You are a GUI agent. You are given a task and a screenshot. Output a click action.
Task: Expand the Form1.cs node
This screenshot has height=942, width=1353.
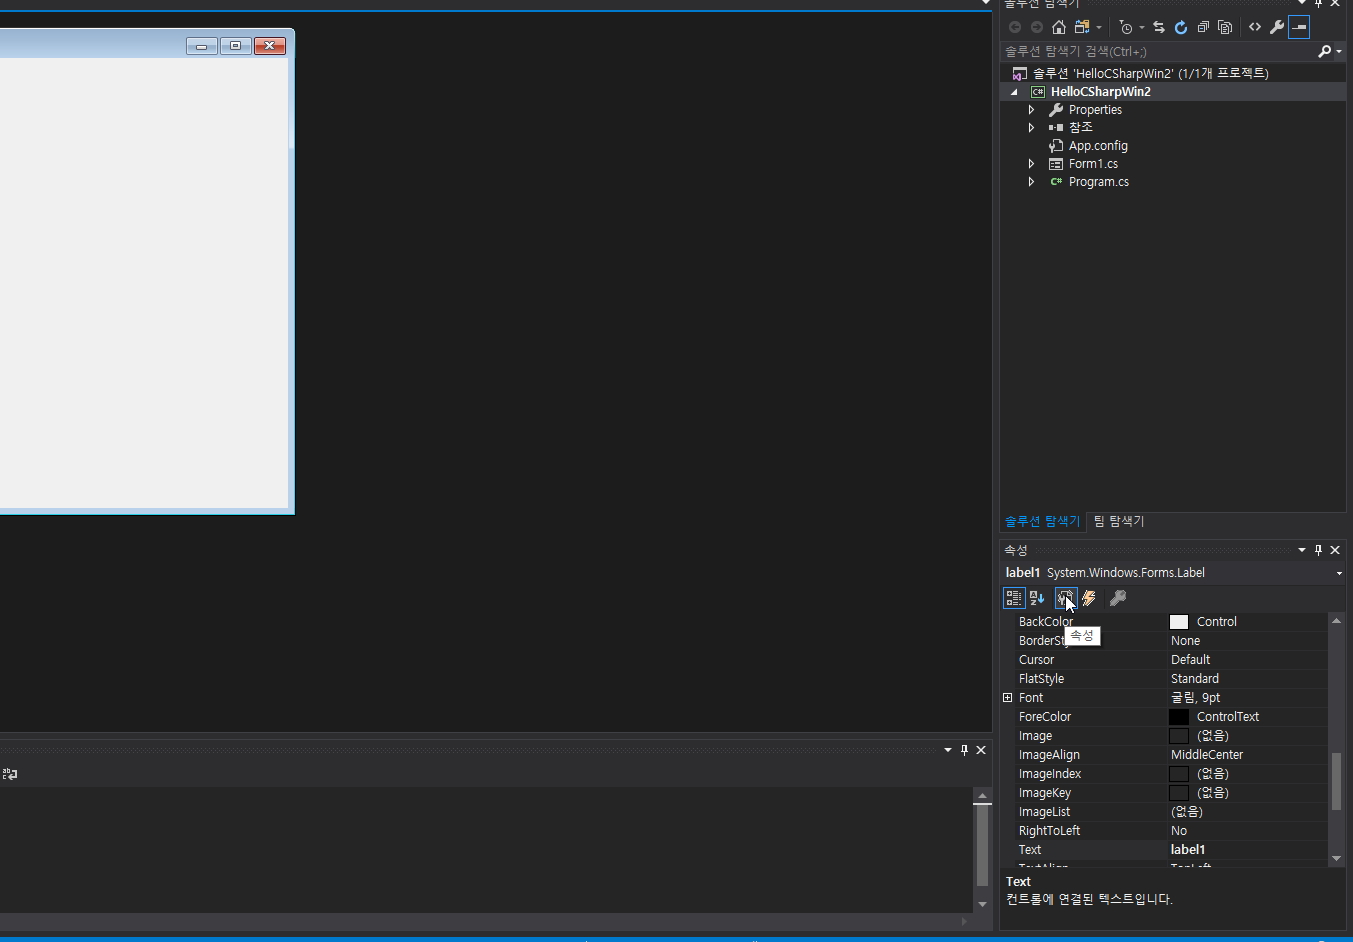coord(1032,164)
